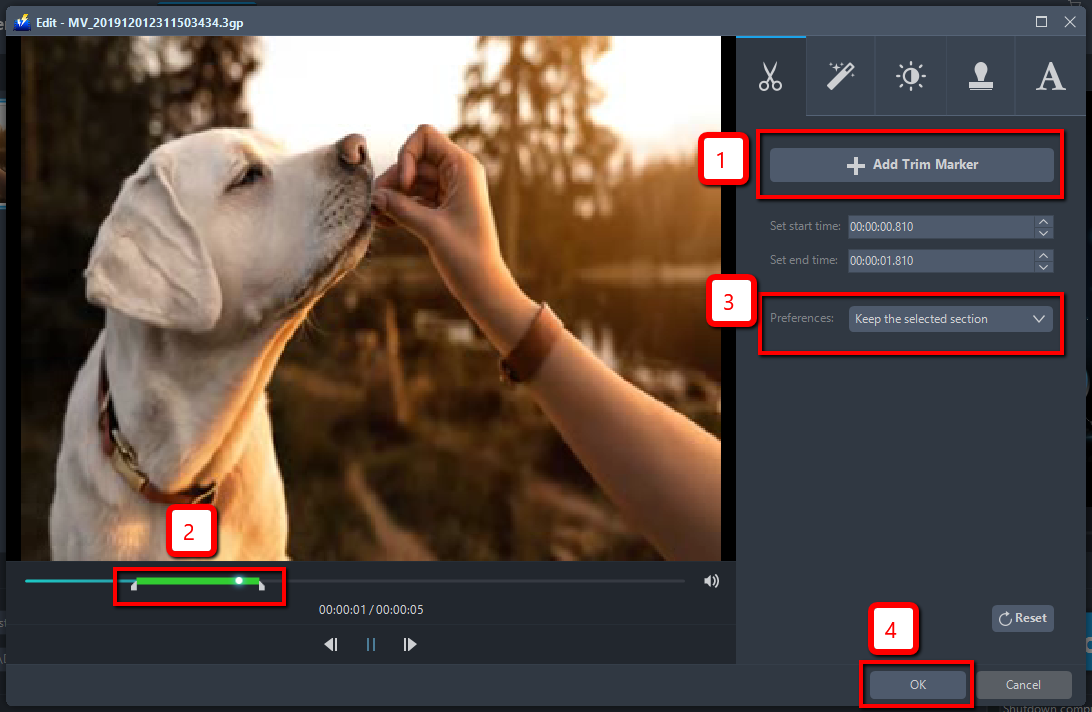Viewport: 1092px width, 712px height.
Task: Confirm edits with the OK button
Action: pyautogui.click(x=917, y=685)
